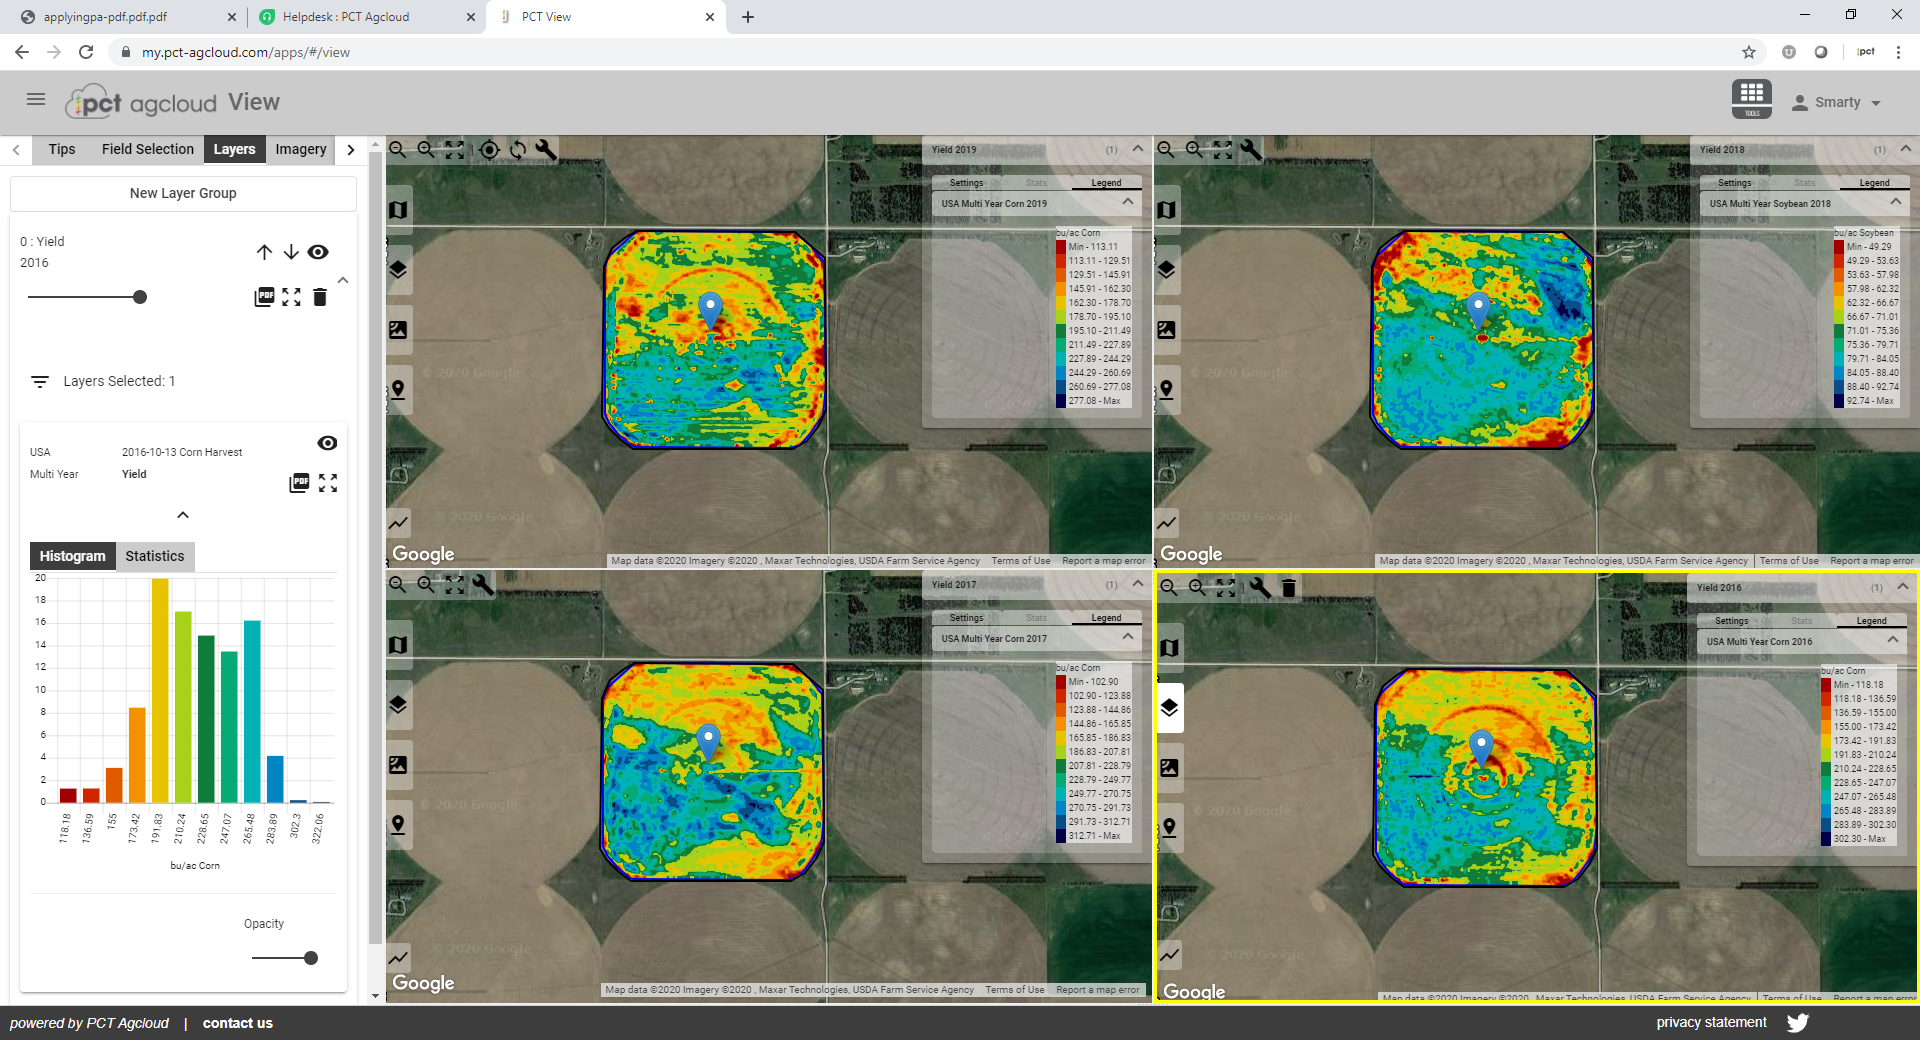Click the locate target icon on Yield 2019 map
Viewport: 1920px width, 1040px height.
coord(489,150)
